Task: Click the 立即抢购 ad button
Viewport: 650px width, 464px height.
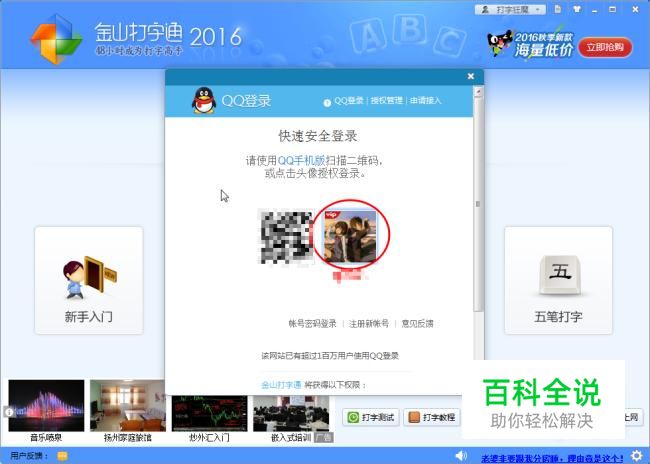Action: (x=605, y=47)
